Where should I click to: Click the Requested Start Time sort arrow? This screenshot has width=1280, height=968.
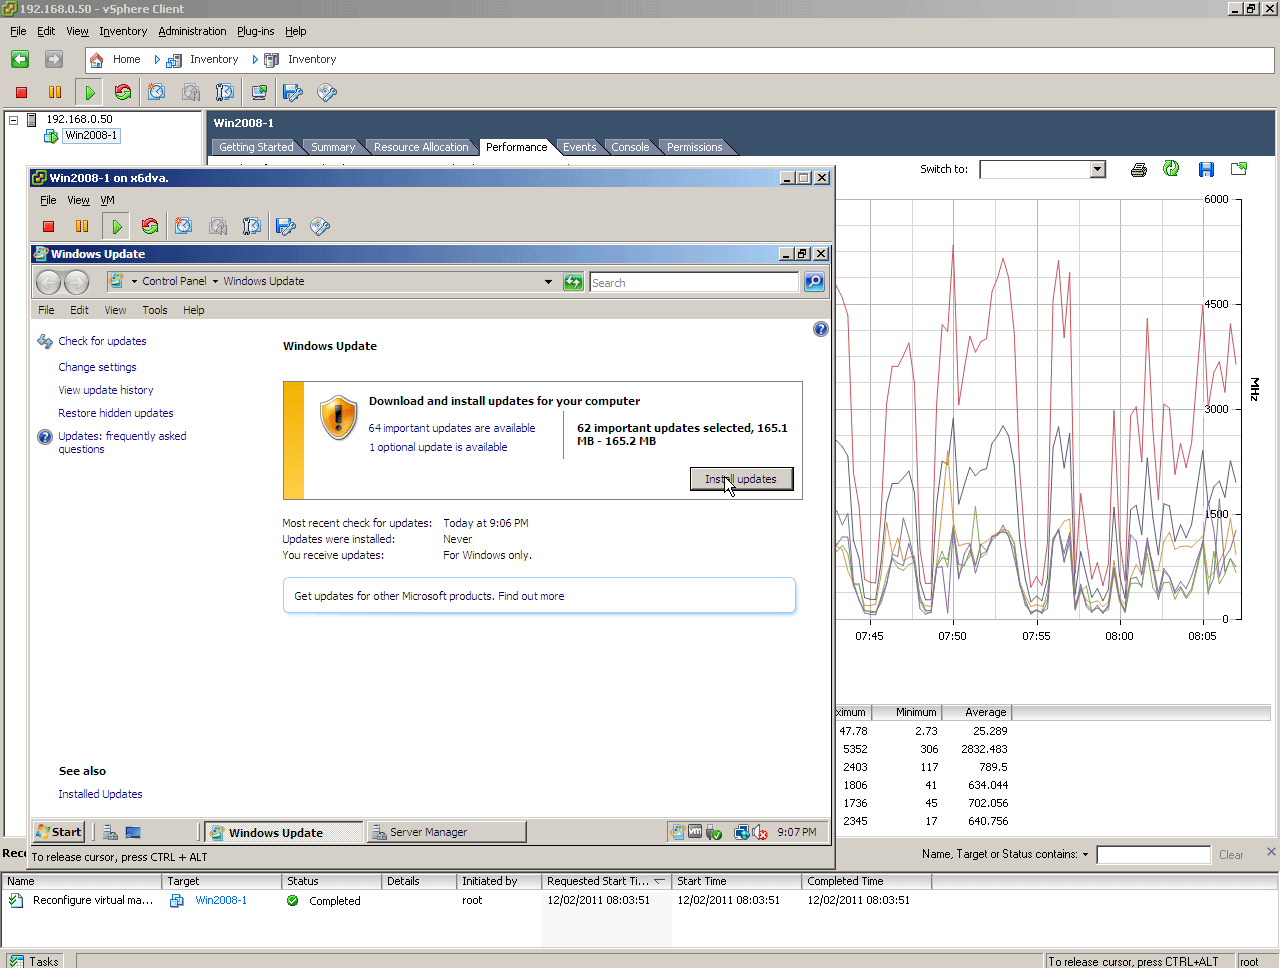[659, 882]
